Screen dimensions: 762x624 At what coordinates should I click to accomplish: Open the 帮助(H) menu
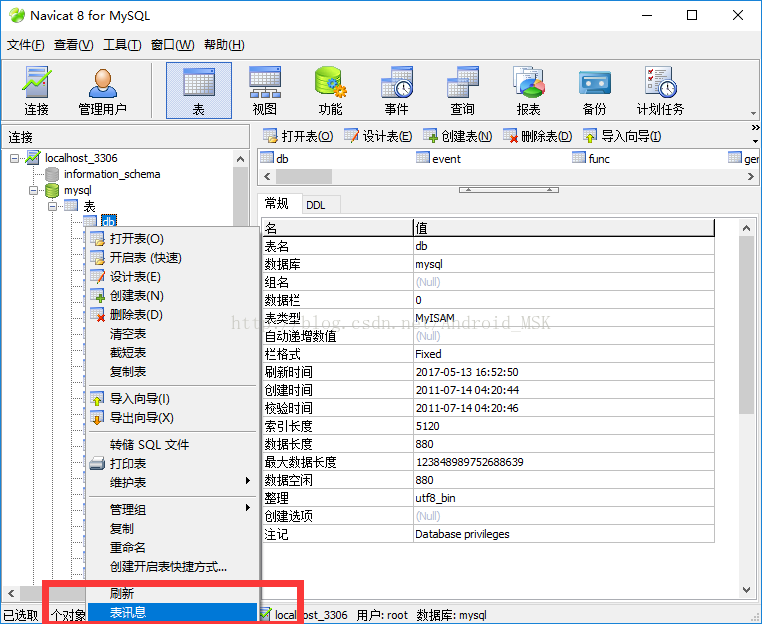(224, 45)
